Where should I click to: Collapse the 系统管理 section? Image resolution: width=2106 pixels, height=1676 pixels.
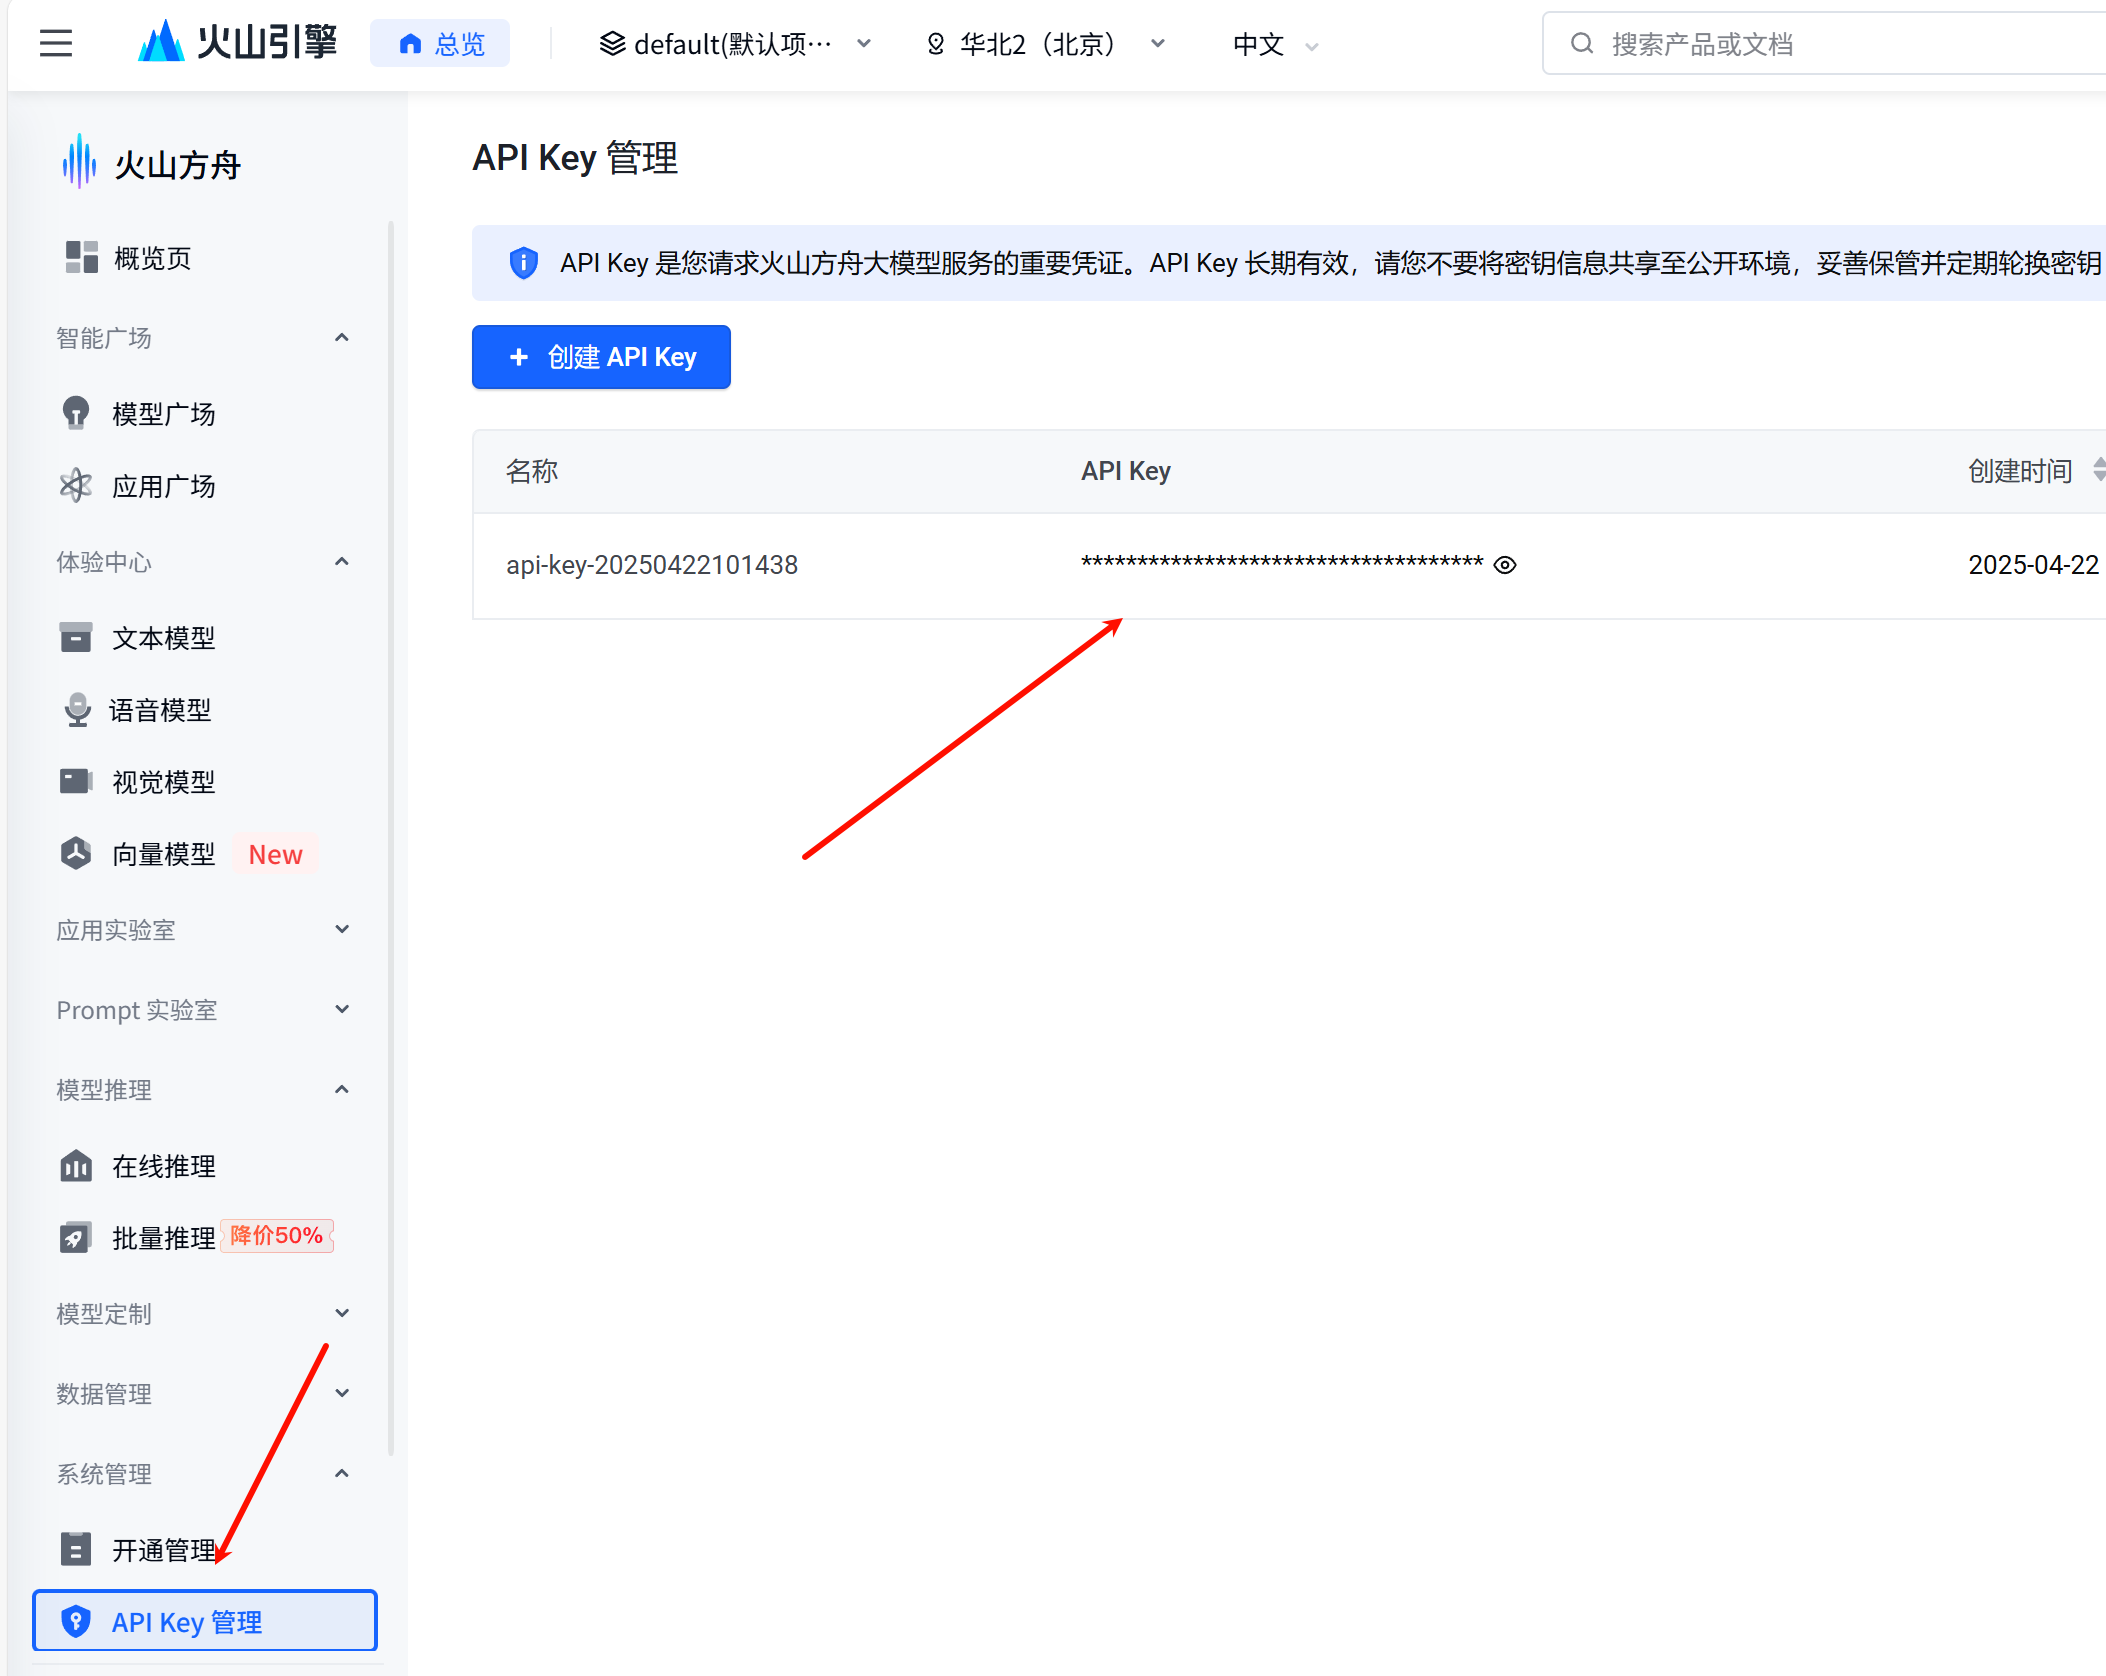(341, 1474)
